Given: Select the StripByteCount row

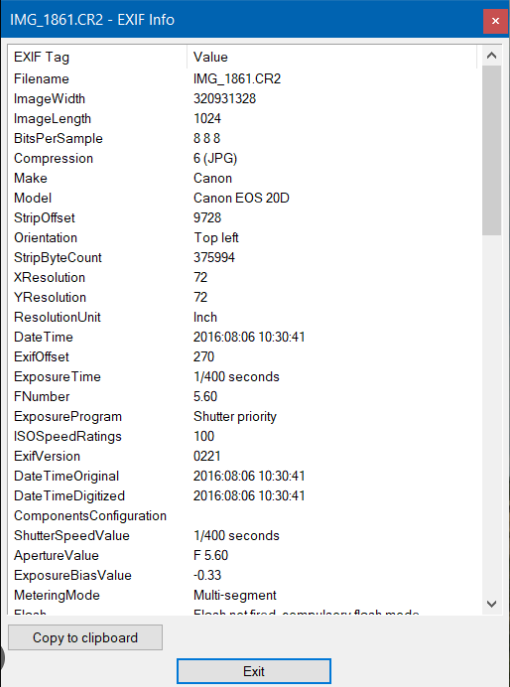Looking at the screenshot, I should pyautogui.click(x=243, y=258).
